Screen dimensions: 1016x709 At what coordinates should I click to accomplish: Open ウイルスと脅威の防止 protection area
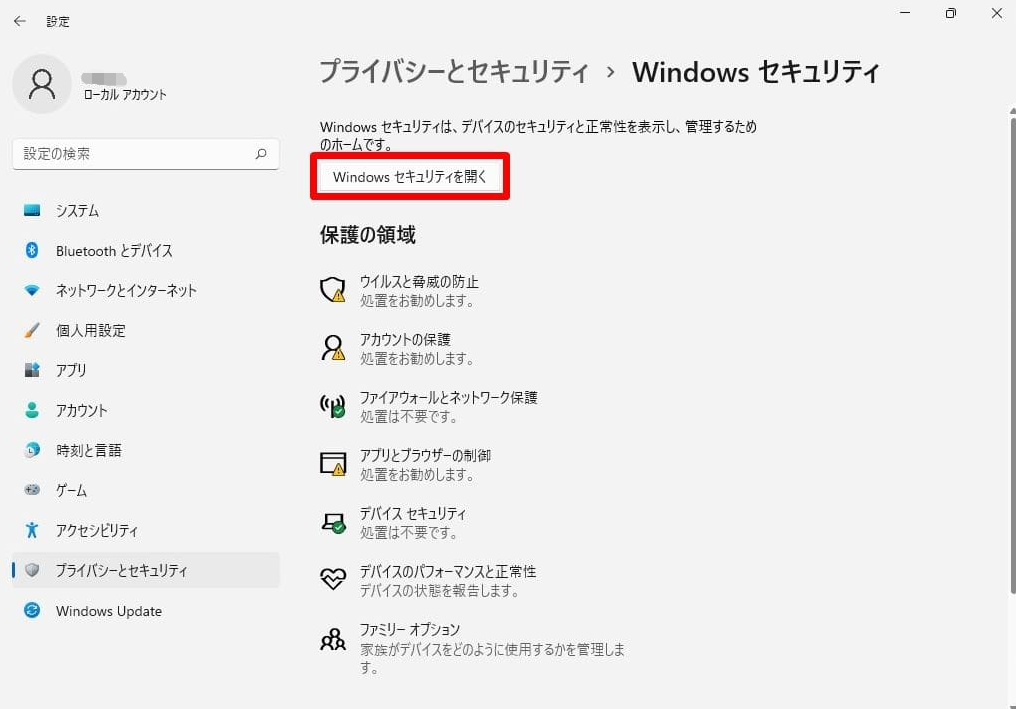pos(419,291)
